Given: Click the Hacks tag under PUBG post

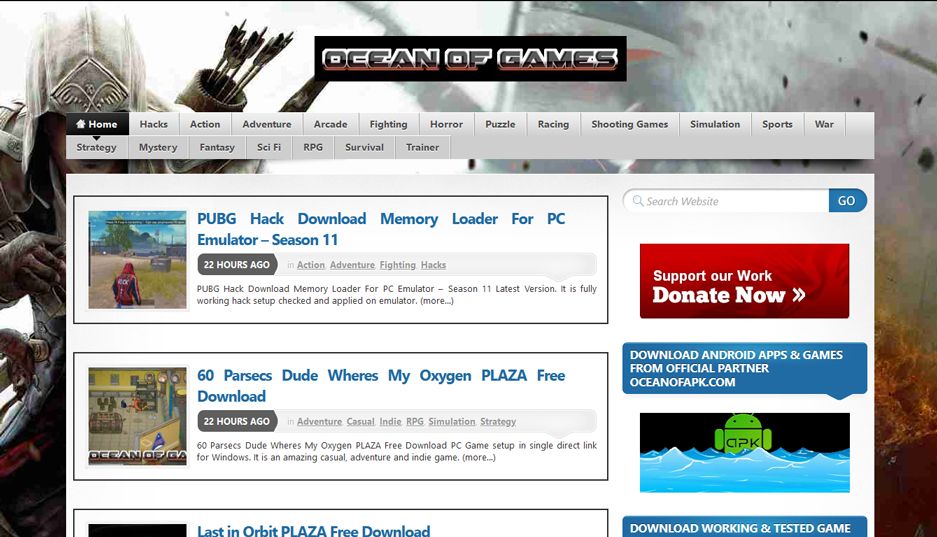Looking at the screenshot, I should pyautogui.click(x=433, y=265).
